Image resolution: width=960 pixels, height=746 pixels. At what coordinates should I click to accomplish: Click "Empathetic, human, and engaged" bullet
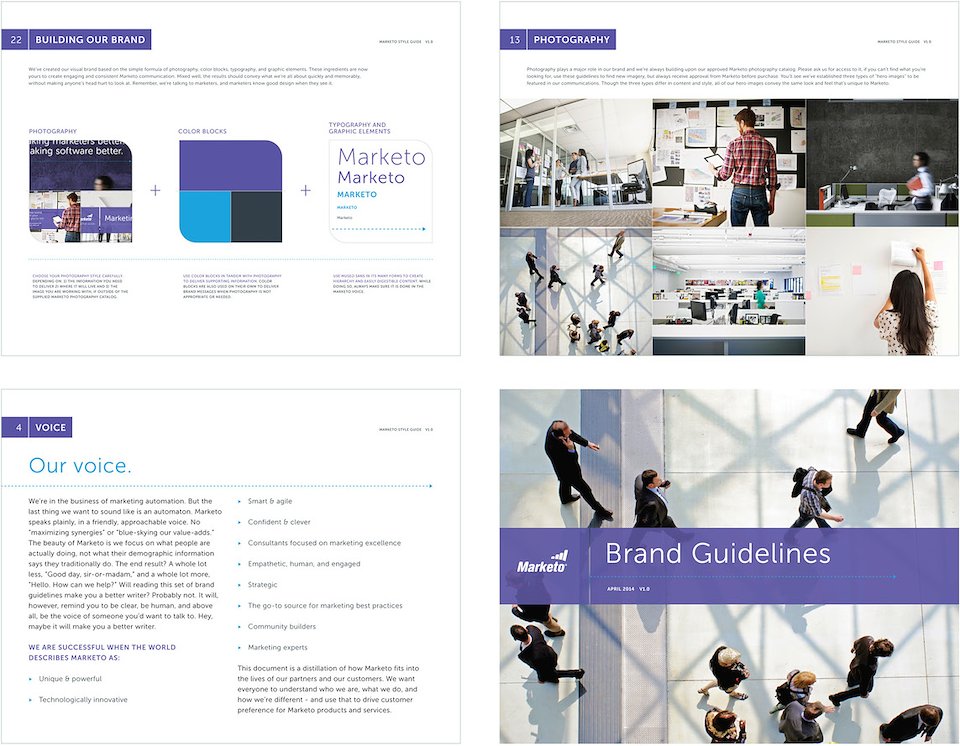click(x=304, y=563)
